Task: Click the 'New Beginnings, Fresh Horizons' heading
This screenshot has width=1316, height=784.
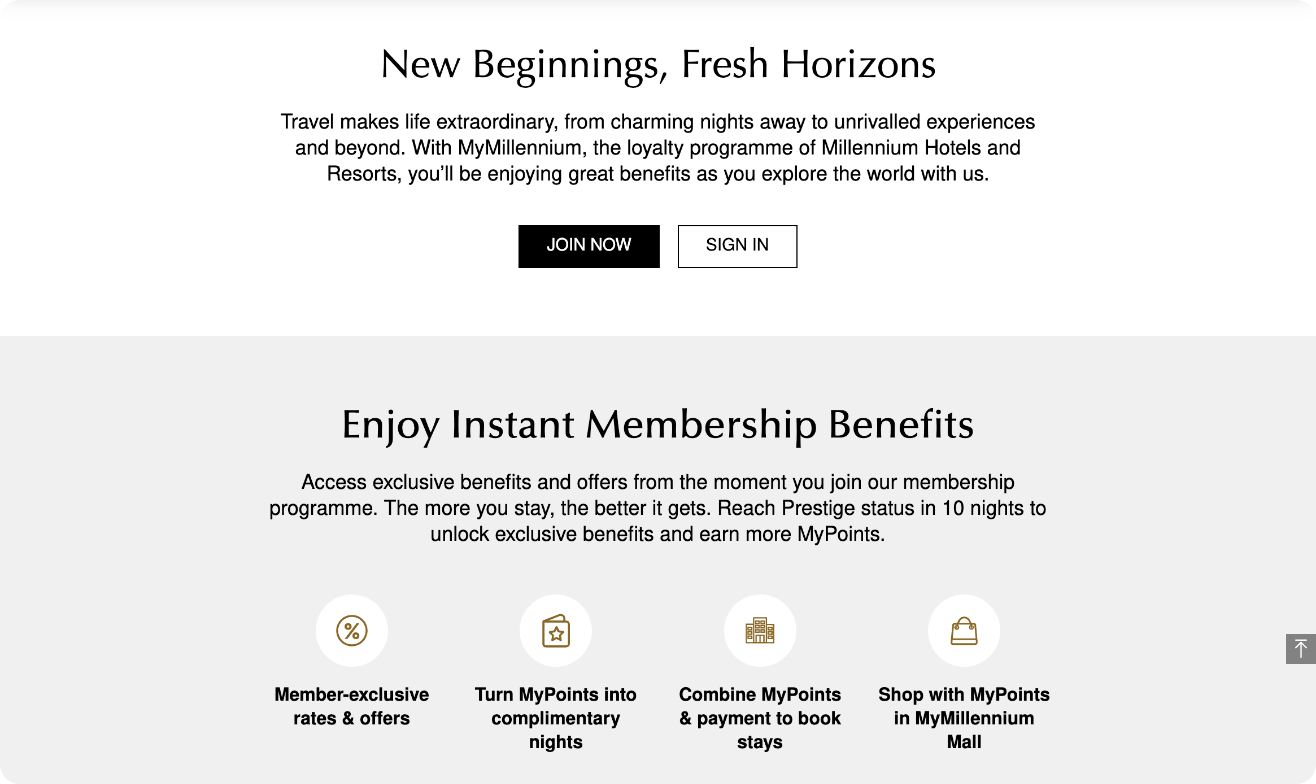Action: coord(658,64)
